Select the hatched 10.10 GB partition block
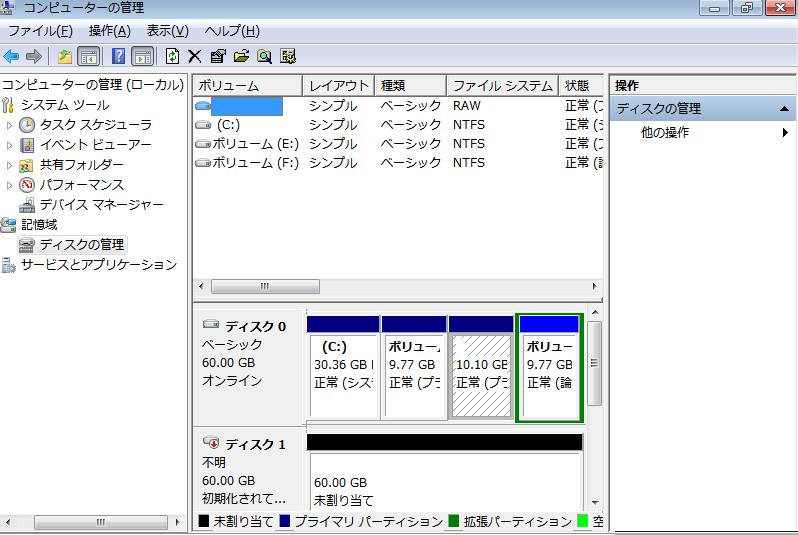Image resolution: width=798 pixels, height=535 pixels. pos(481,368)
